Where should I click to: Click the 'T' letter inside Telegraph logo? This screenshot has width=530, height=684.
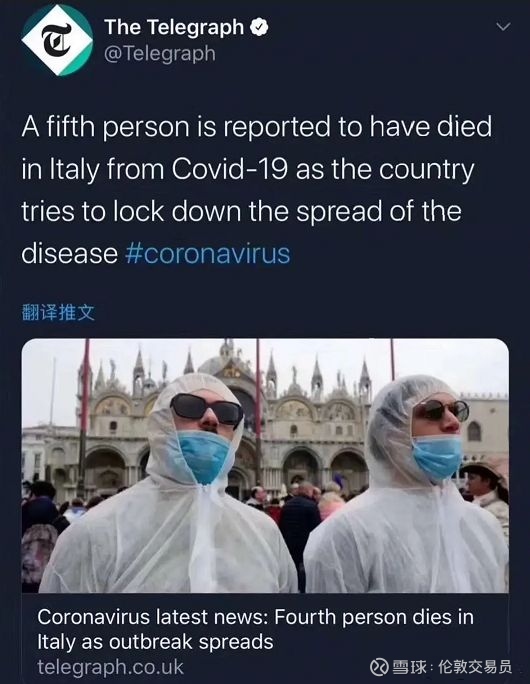point(57,40)
